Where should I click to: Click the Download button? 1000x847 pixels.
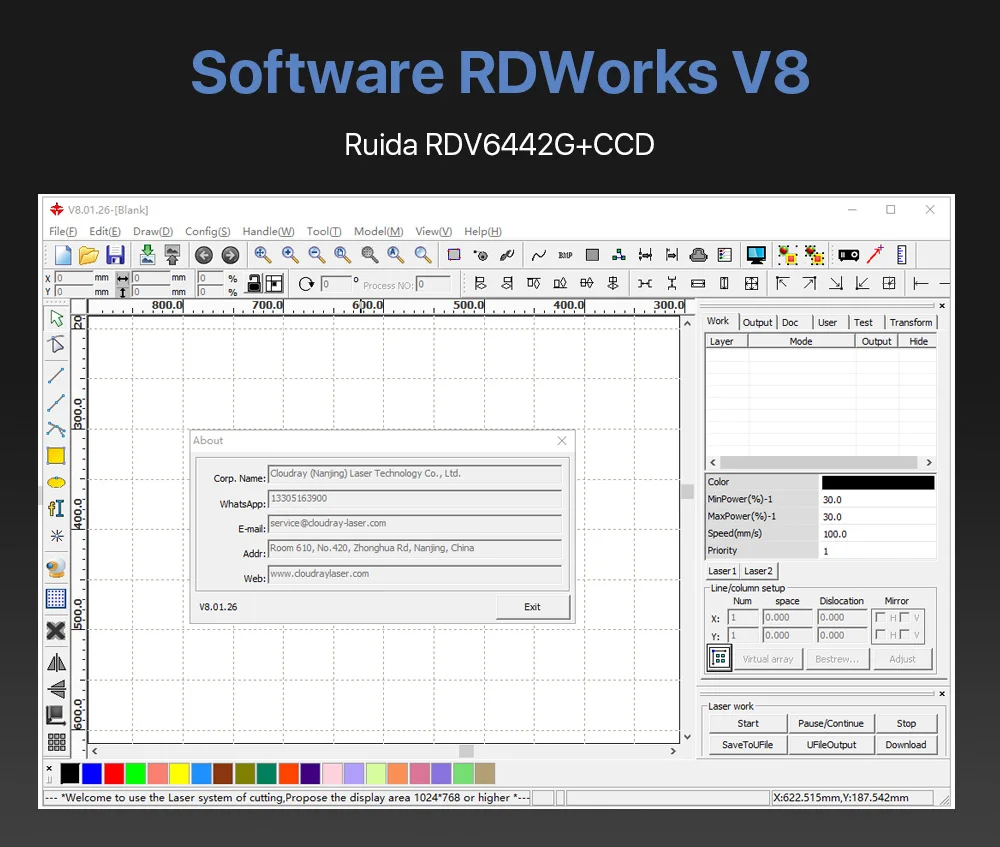click(906, 744)
